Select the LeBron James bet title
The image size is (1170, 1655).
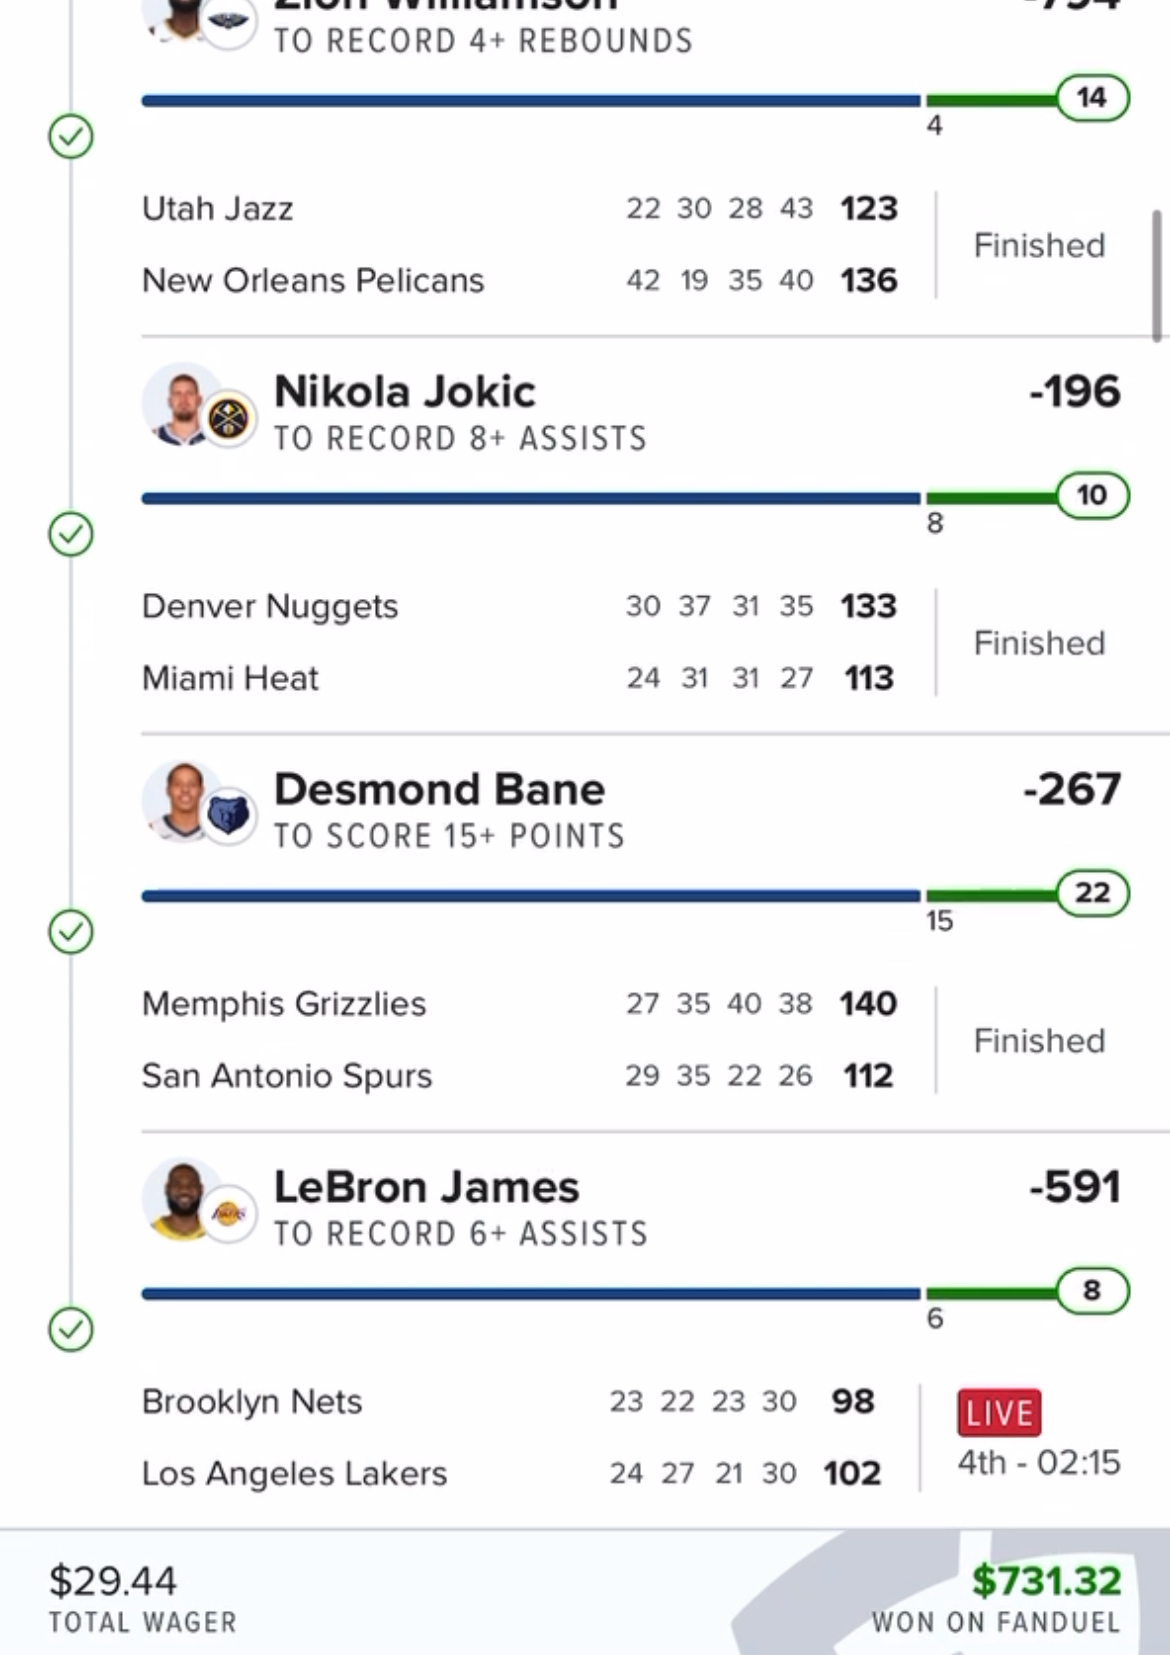click(x=426, y=1188)
